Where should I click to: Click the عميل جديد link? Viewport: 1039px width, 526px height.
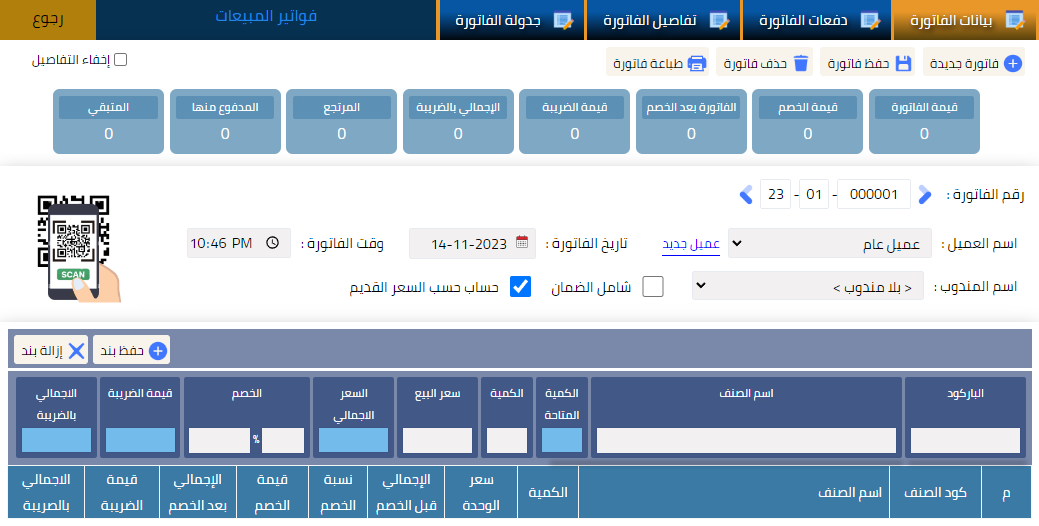(691, 244)
